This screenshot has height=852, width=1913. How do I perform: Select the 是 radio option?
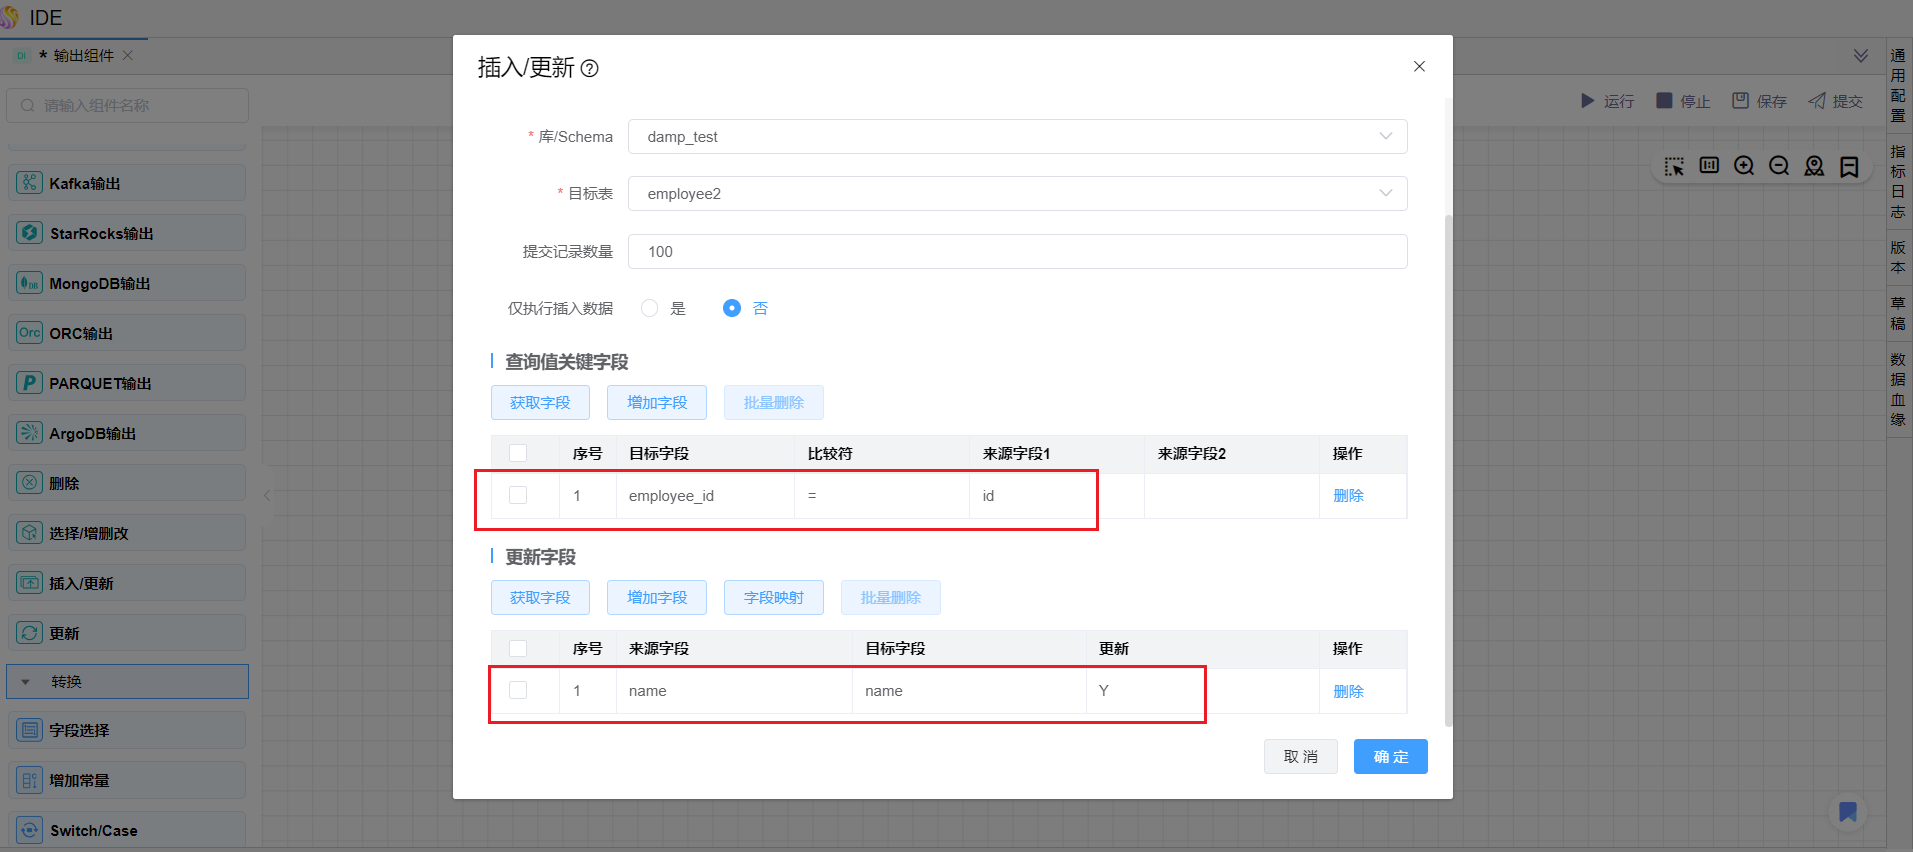650,308
